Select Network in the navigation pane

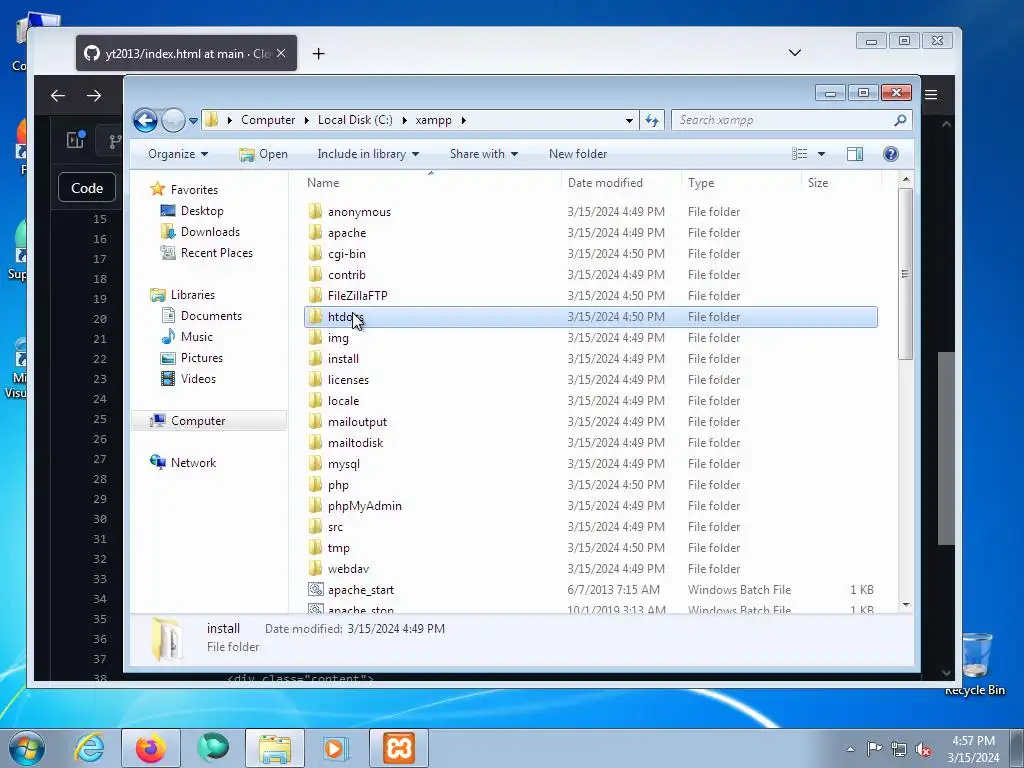click(x=193, y=463)
